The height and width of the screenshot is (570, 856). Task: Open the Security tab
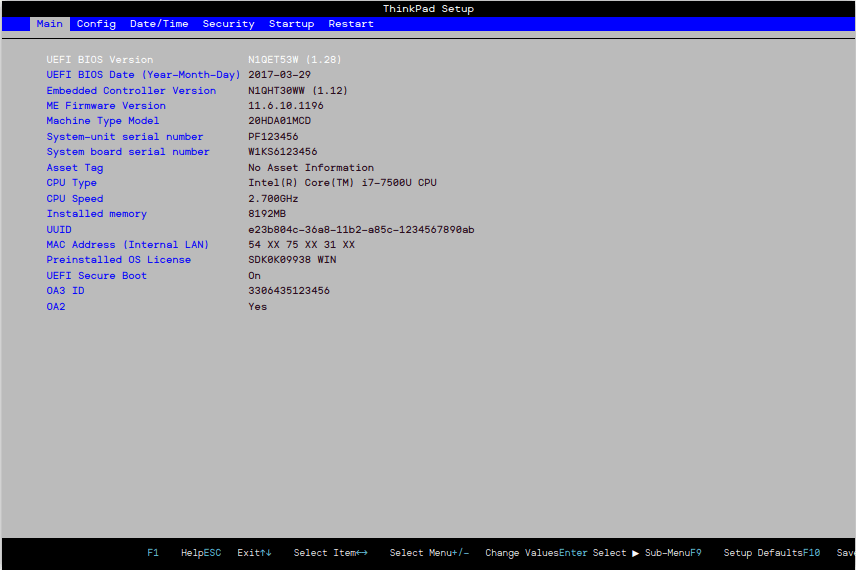228,24
